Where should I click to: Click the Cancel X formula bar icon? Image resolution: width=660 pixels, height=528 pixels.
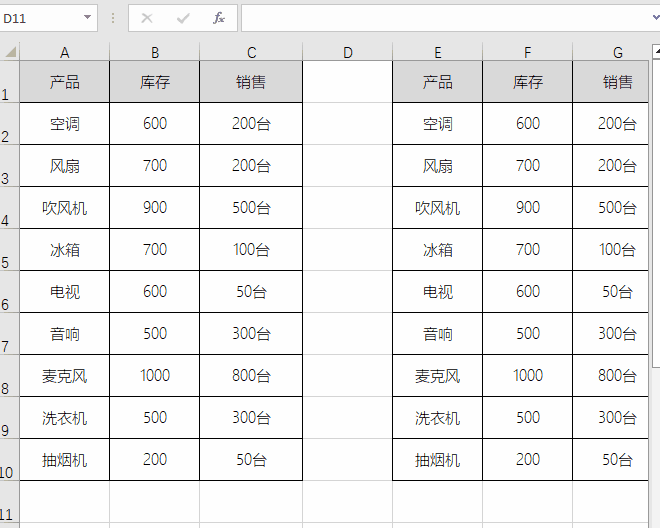click(146, 18)
